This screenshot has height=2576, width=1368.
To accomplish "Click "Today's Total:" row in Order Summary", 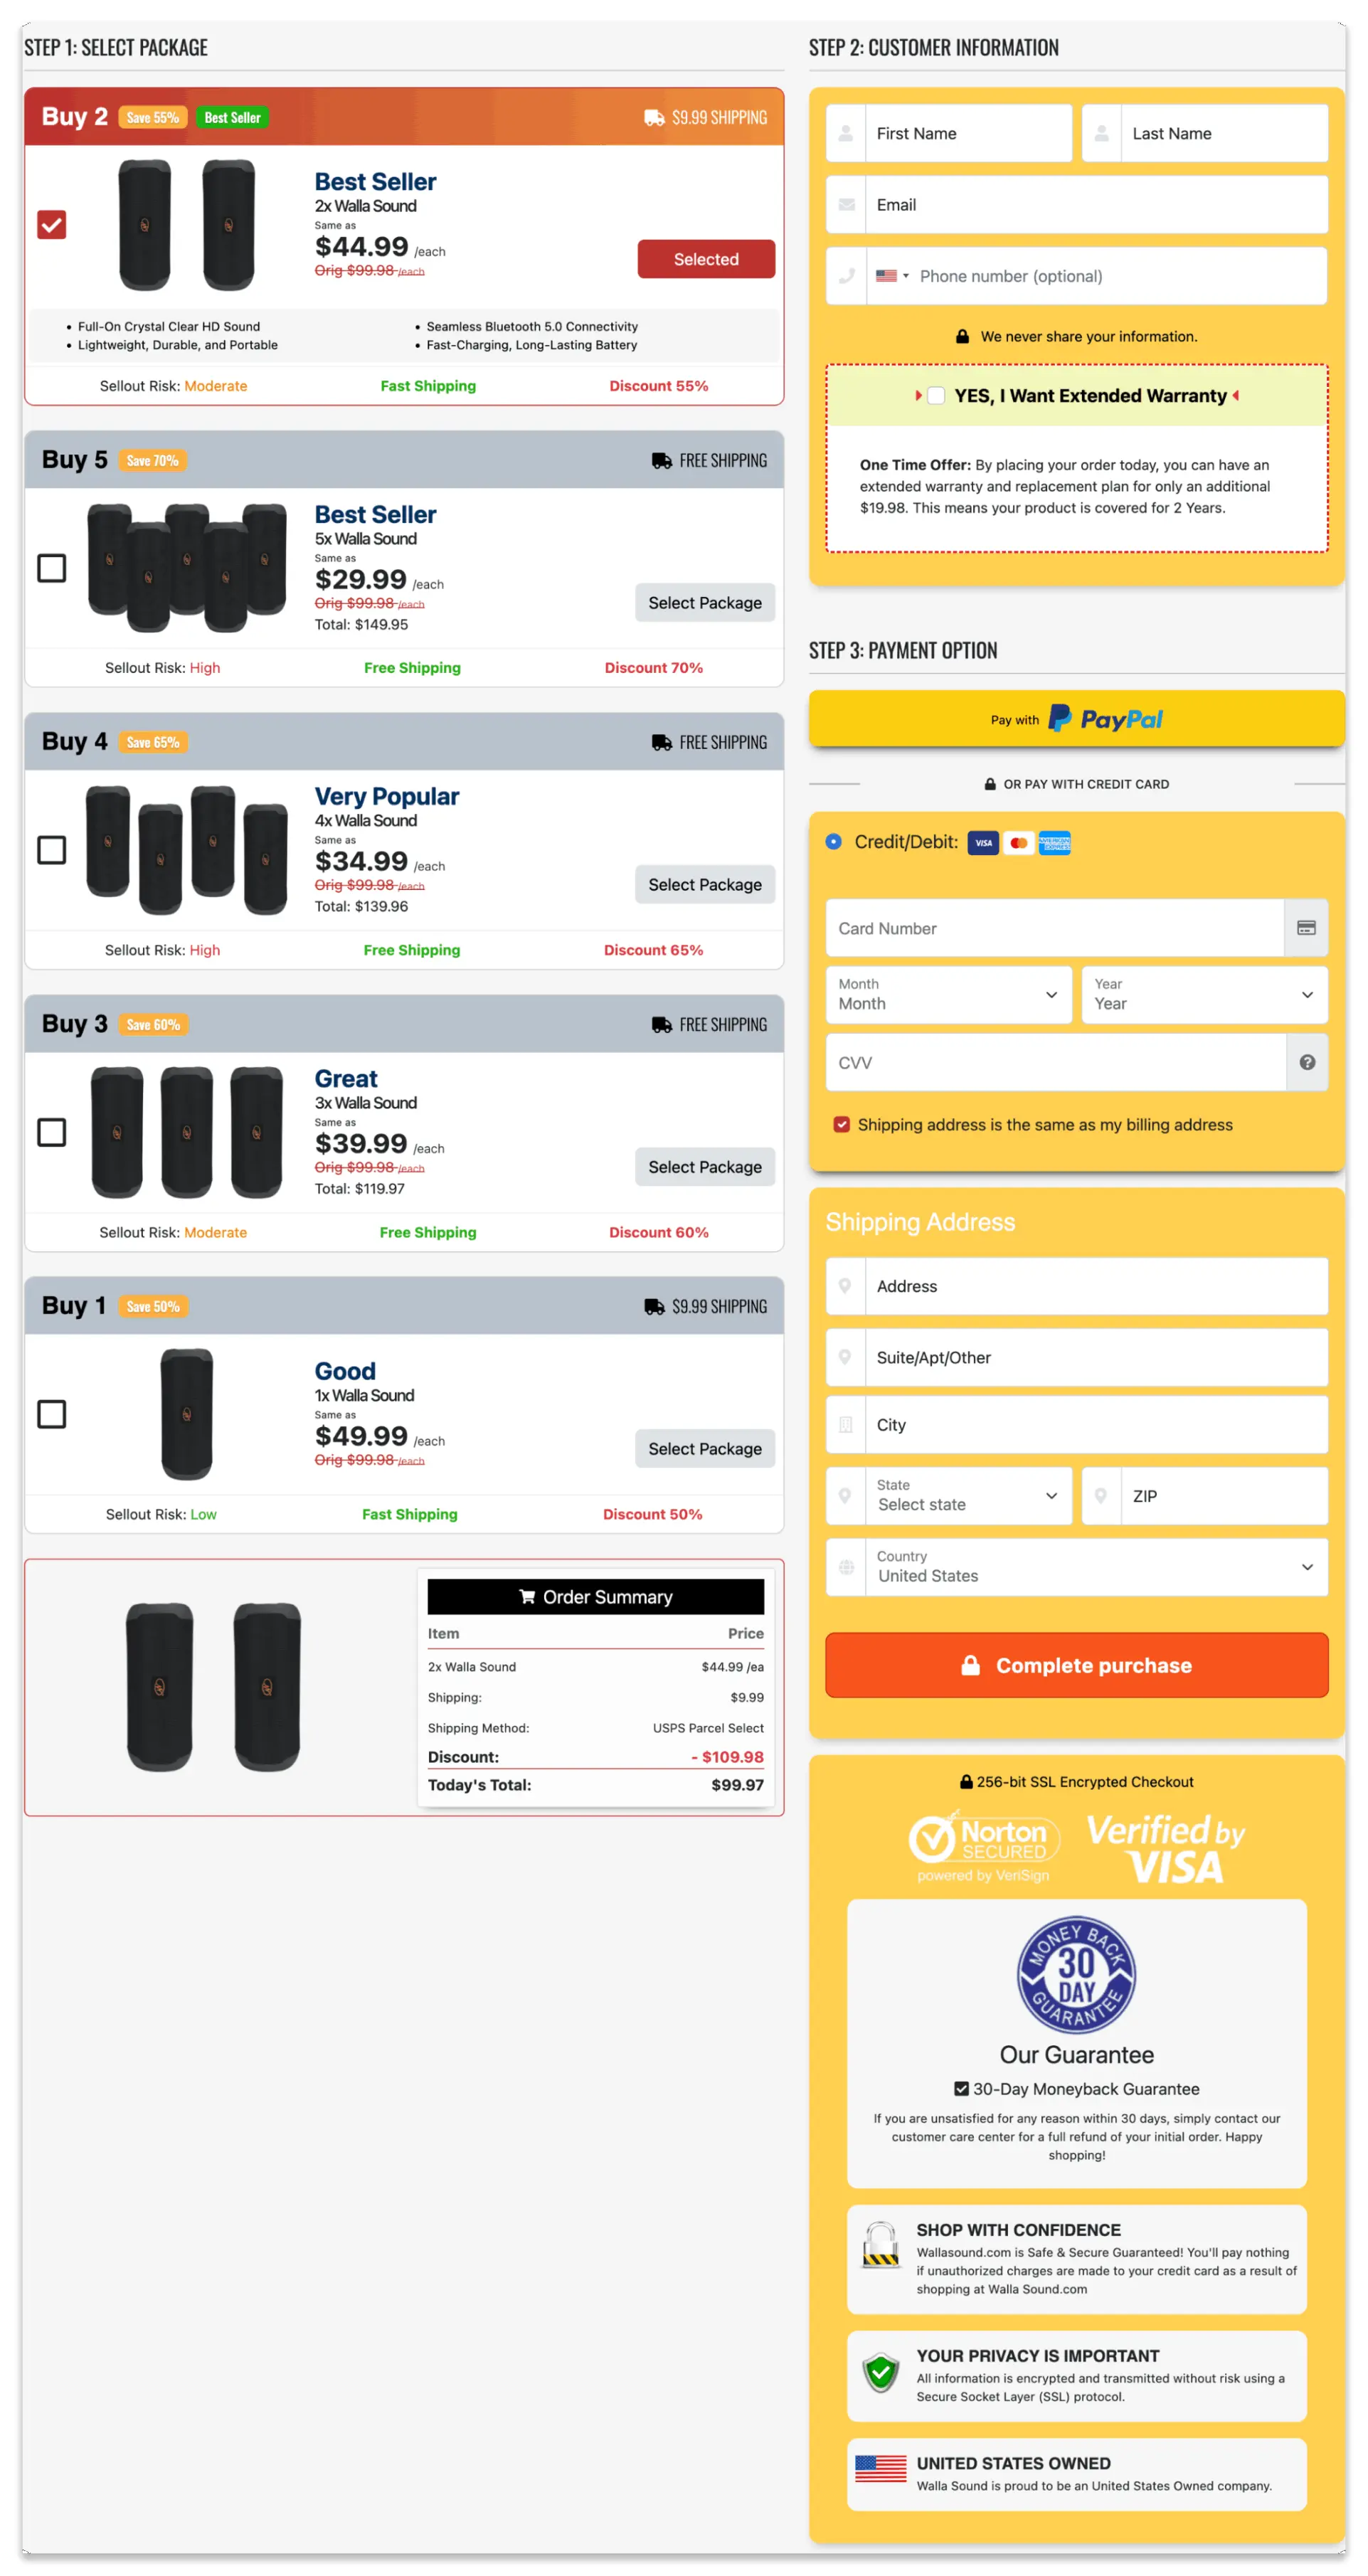I will [595, 1785].
